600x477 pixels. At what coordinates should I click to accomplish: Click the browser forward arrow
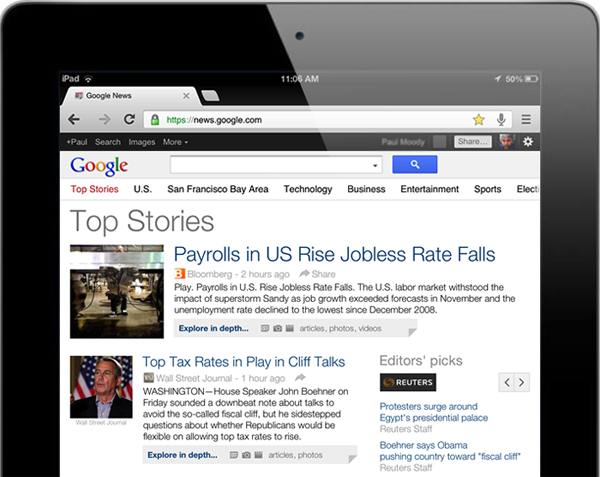tap(104, 120)
